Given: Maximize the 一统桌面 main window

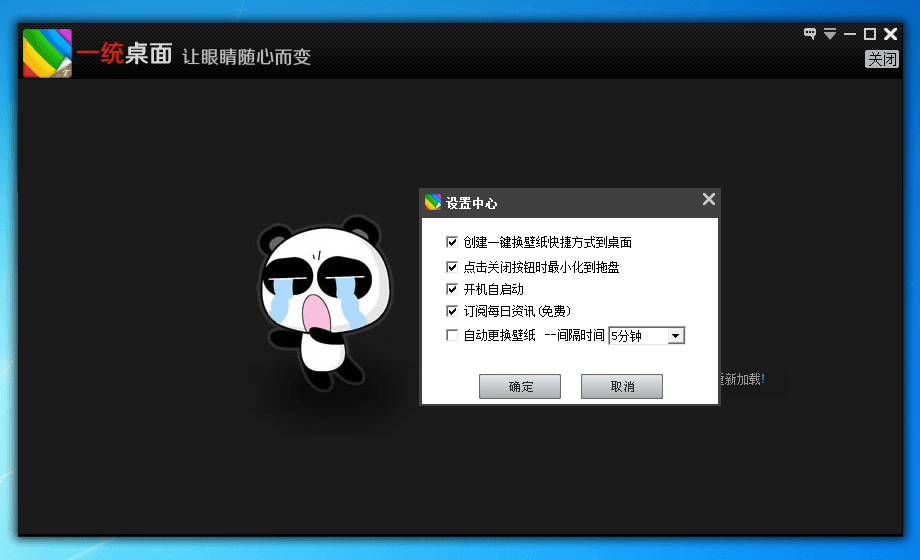Looking at the screenshot, I should point(870,34).
